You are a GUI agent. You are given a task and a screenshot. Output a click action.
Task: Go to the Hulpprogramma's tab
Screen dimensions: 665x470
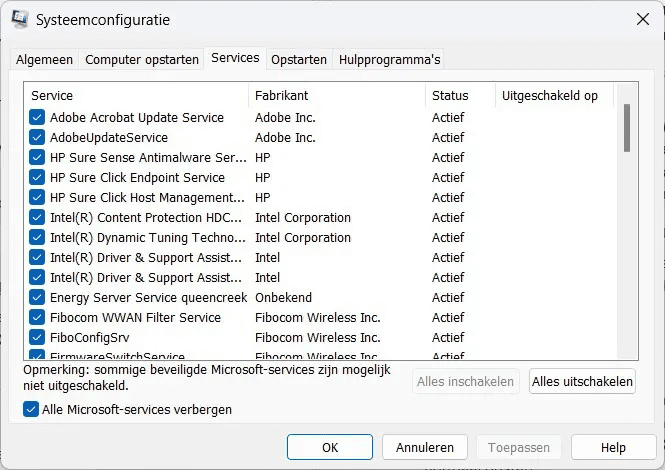click(389, 59)
